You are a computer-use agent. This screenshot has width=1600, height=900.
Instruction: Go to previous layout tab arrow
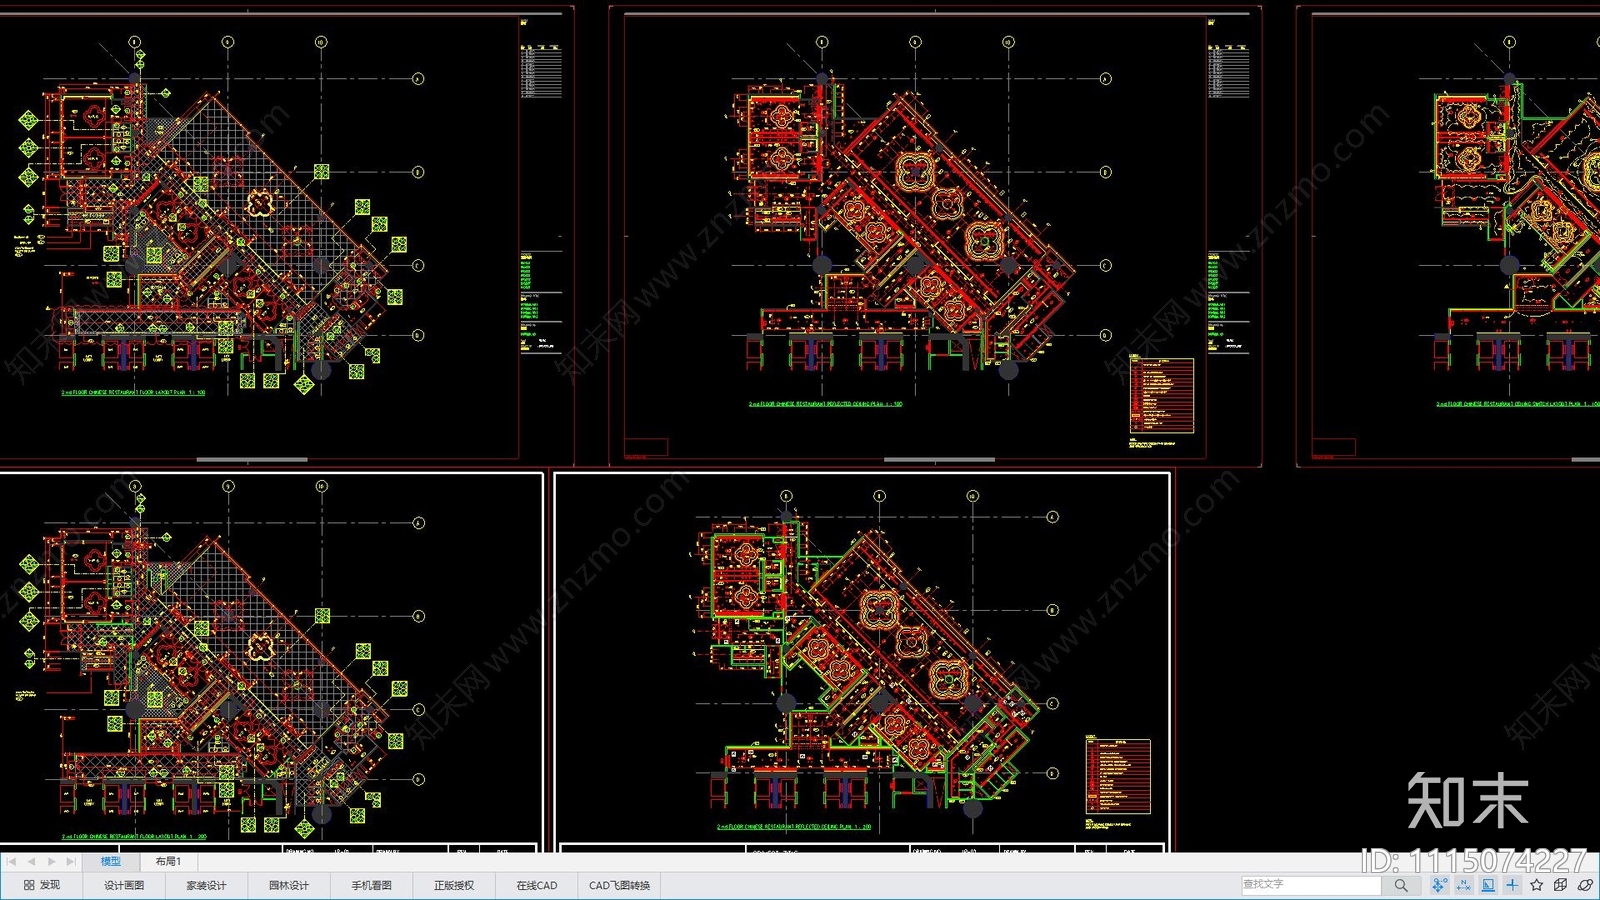coord(31,861)
